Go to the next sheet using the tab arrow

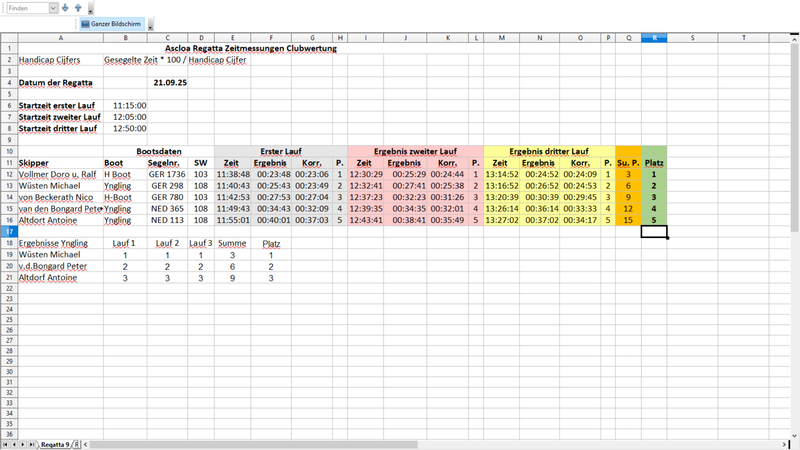pyautogui.click(x=23, y=443)
